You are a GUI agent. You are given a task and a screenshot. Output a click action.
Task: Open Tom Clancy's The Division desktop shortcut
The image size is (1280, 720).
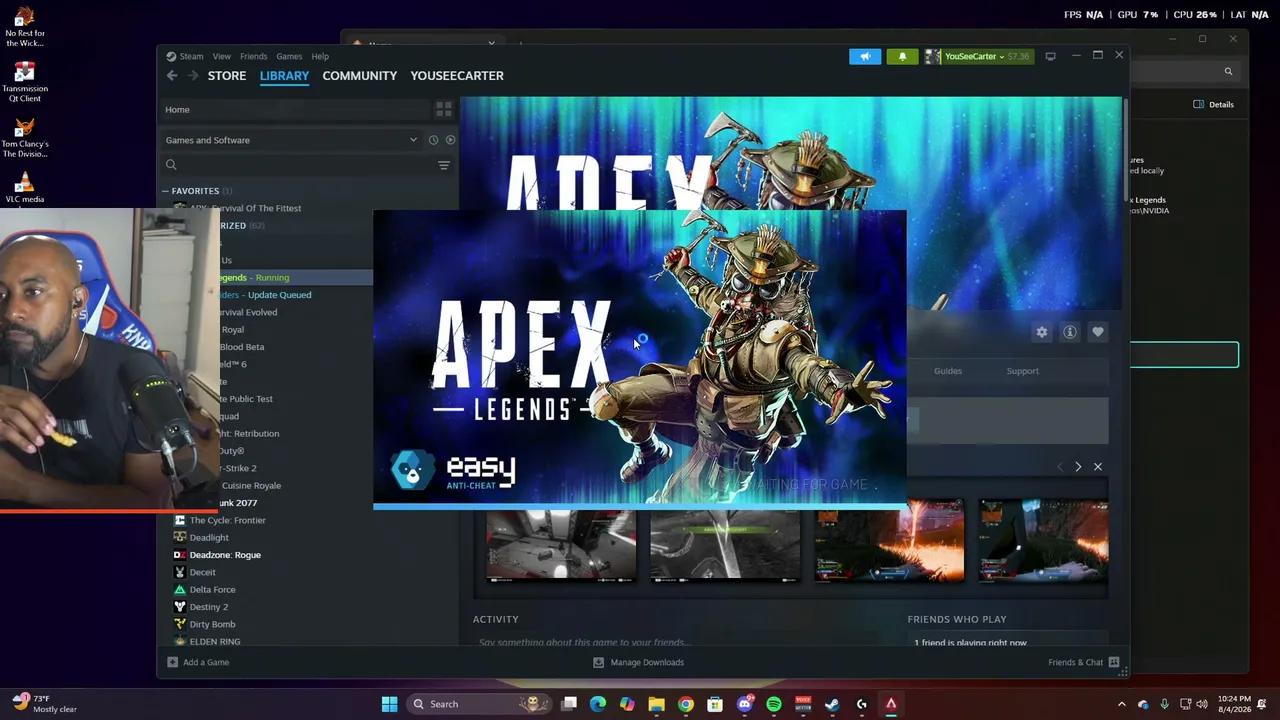coord(24,138)
